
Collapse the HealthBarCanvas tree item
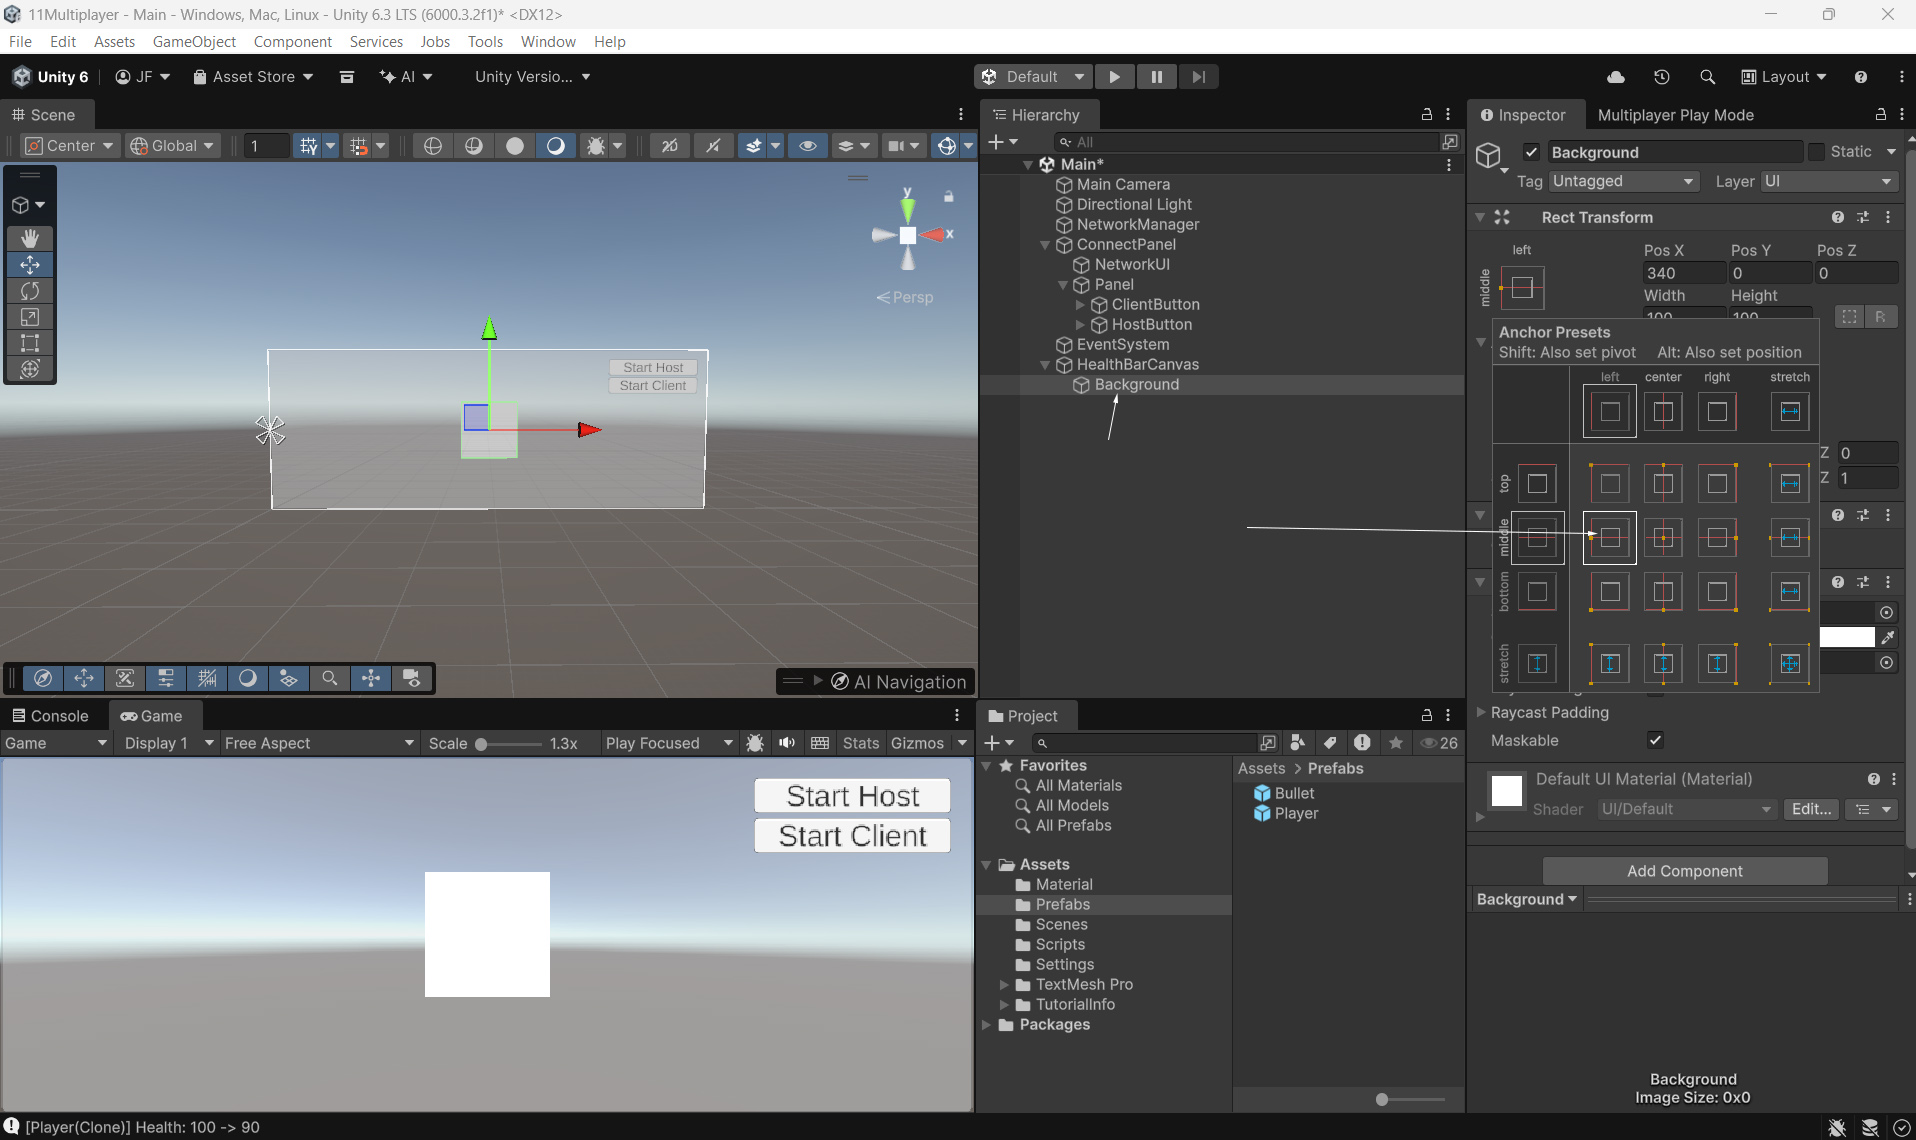(x=1045, y=365)
